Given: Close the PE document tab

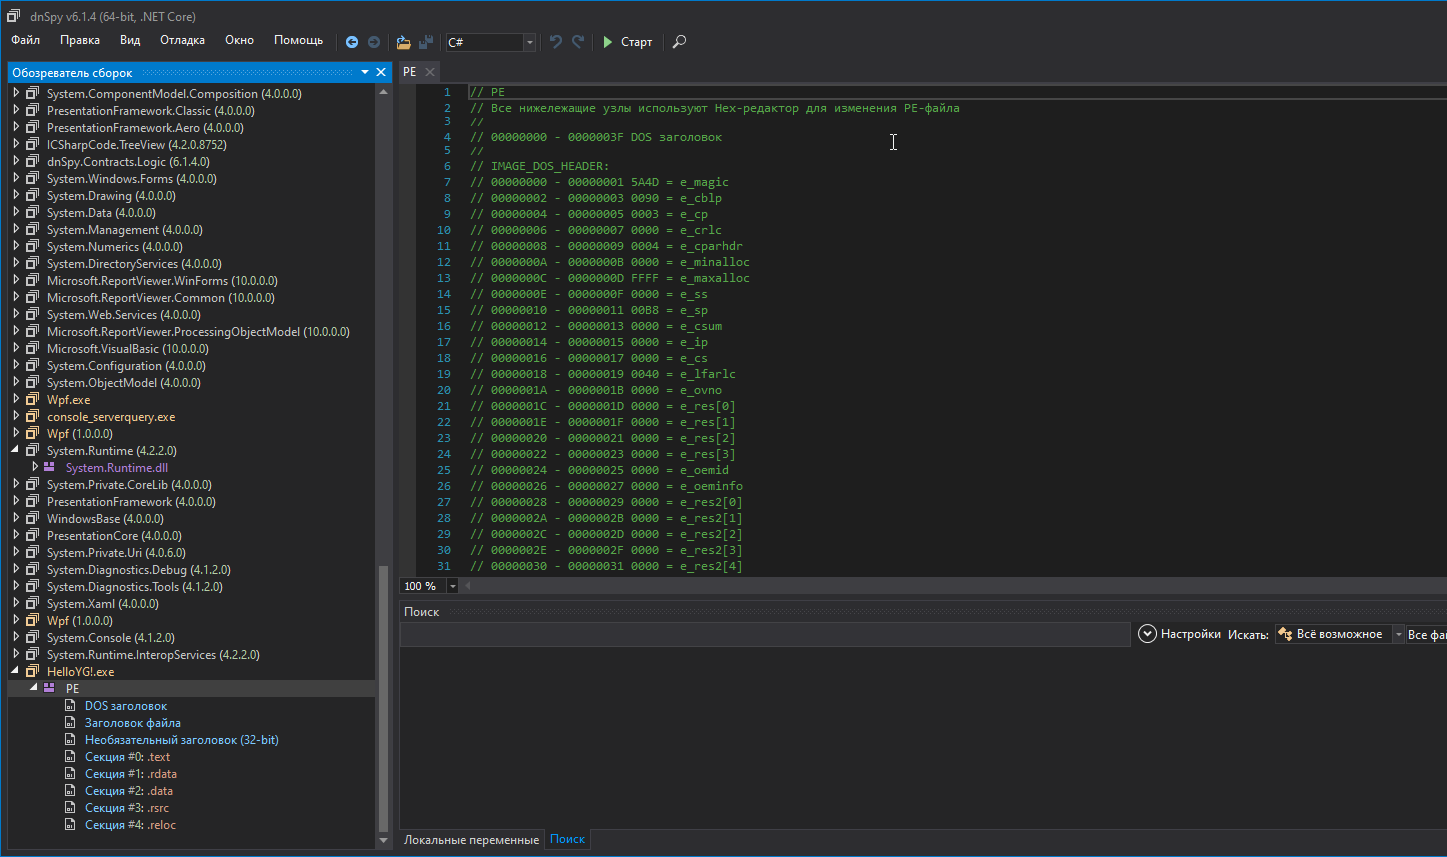Looking at the screenshot, I should 430,72.
